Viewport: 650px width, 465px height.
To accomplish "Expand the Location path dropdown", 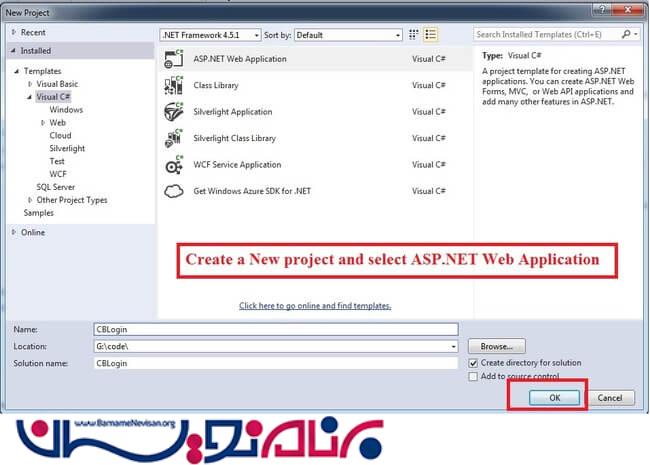I will [x=453, y=346].
